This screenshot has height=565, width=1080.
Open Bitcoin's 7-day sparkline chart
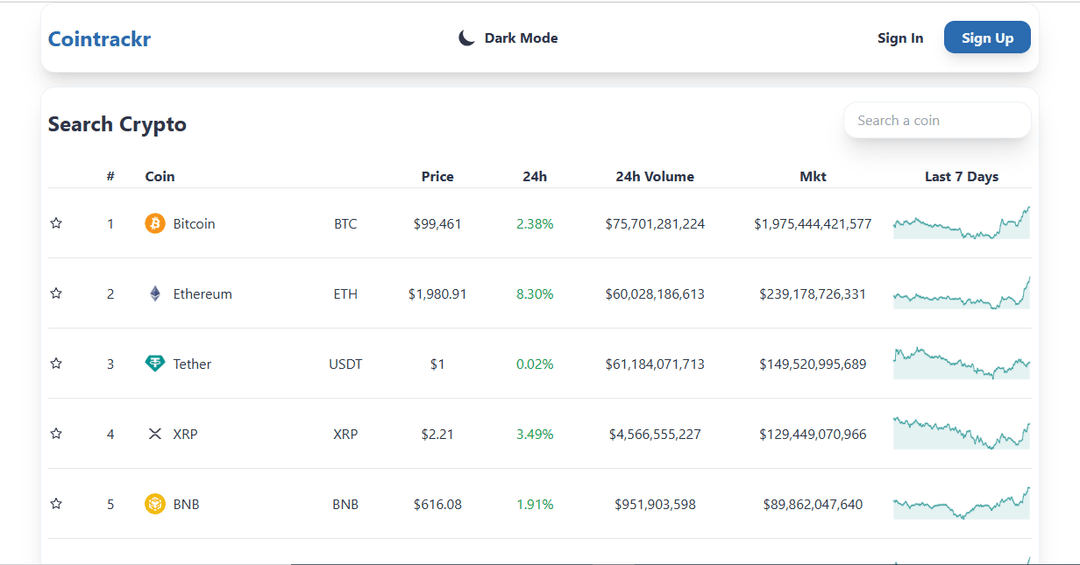pyautogui.click(x=962, y=223)
